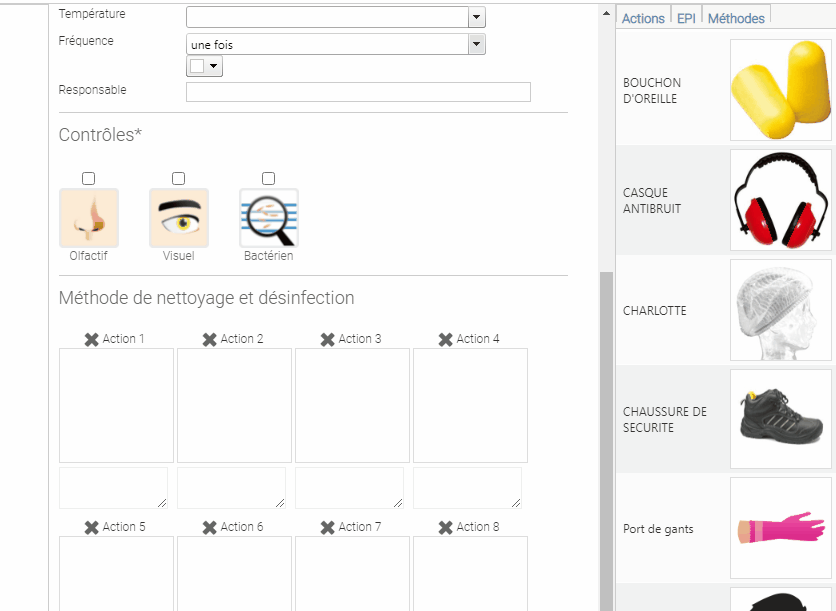Switch to the Actions tab
The width and height of the screenshot is (836, 611).
(x=643, y=17)
